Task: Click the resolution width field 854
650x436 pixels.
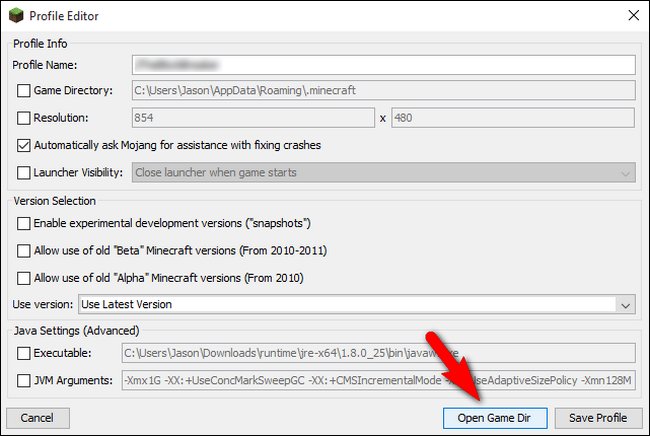Action: (x=253, y=118)
